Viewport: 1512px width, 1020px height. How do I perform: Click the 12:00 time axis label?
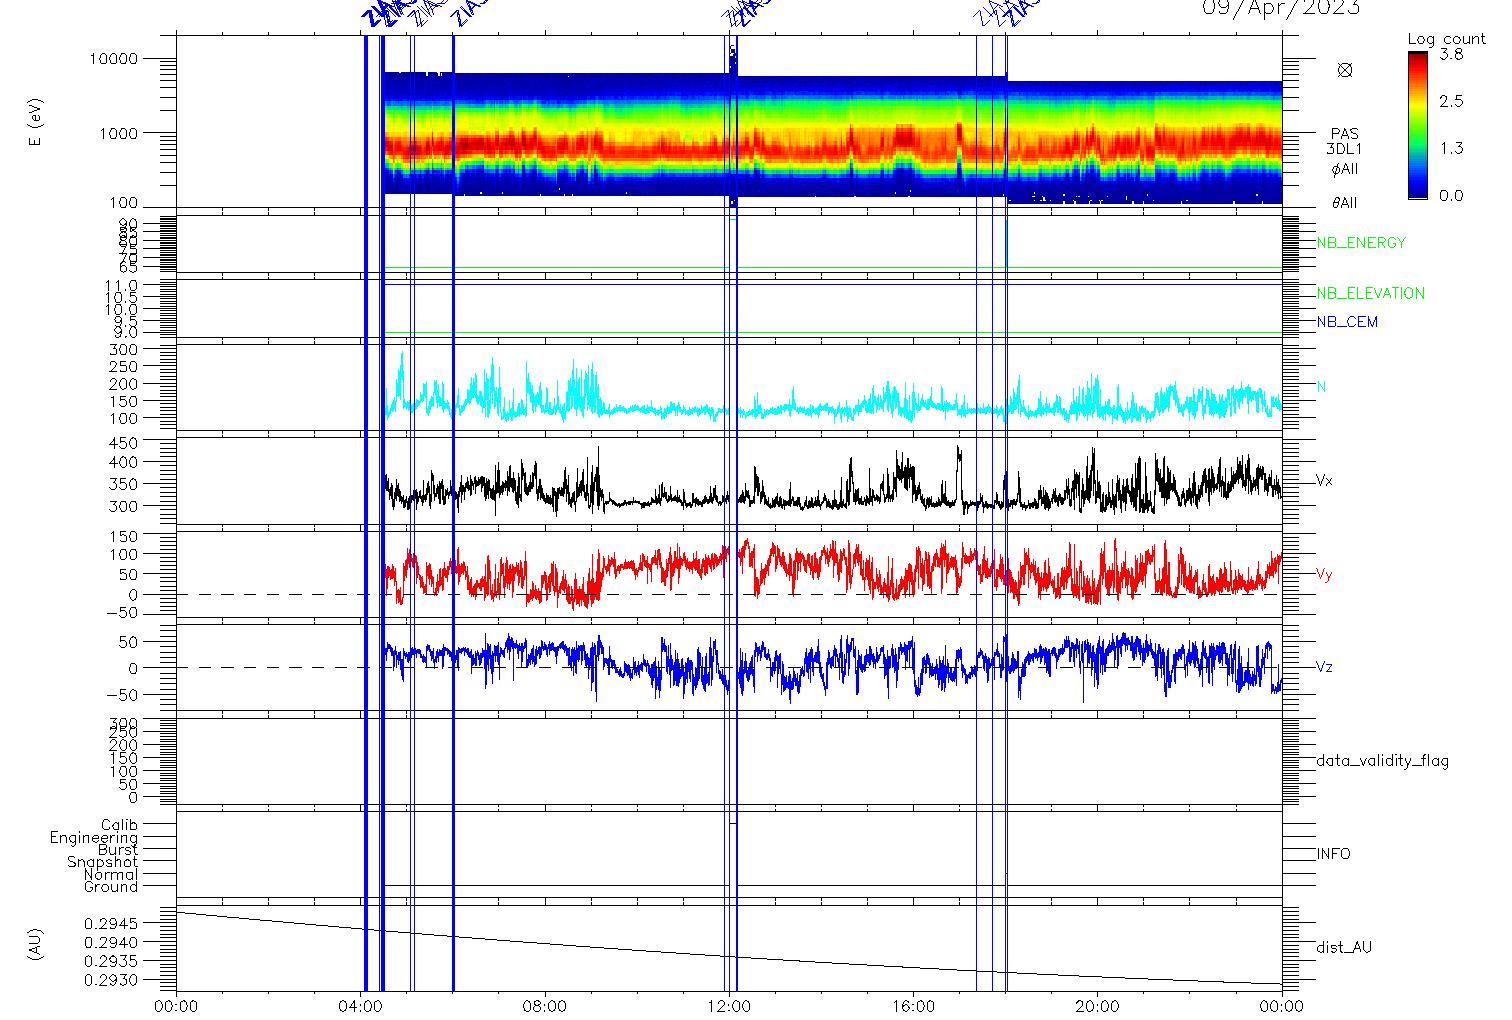click(x=729, y=1006)
